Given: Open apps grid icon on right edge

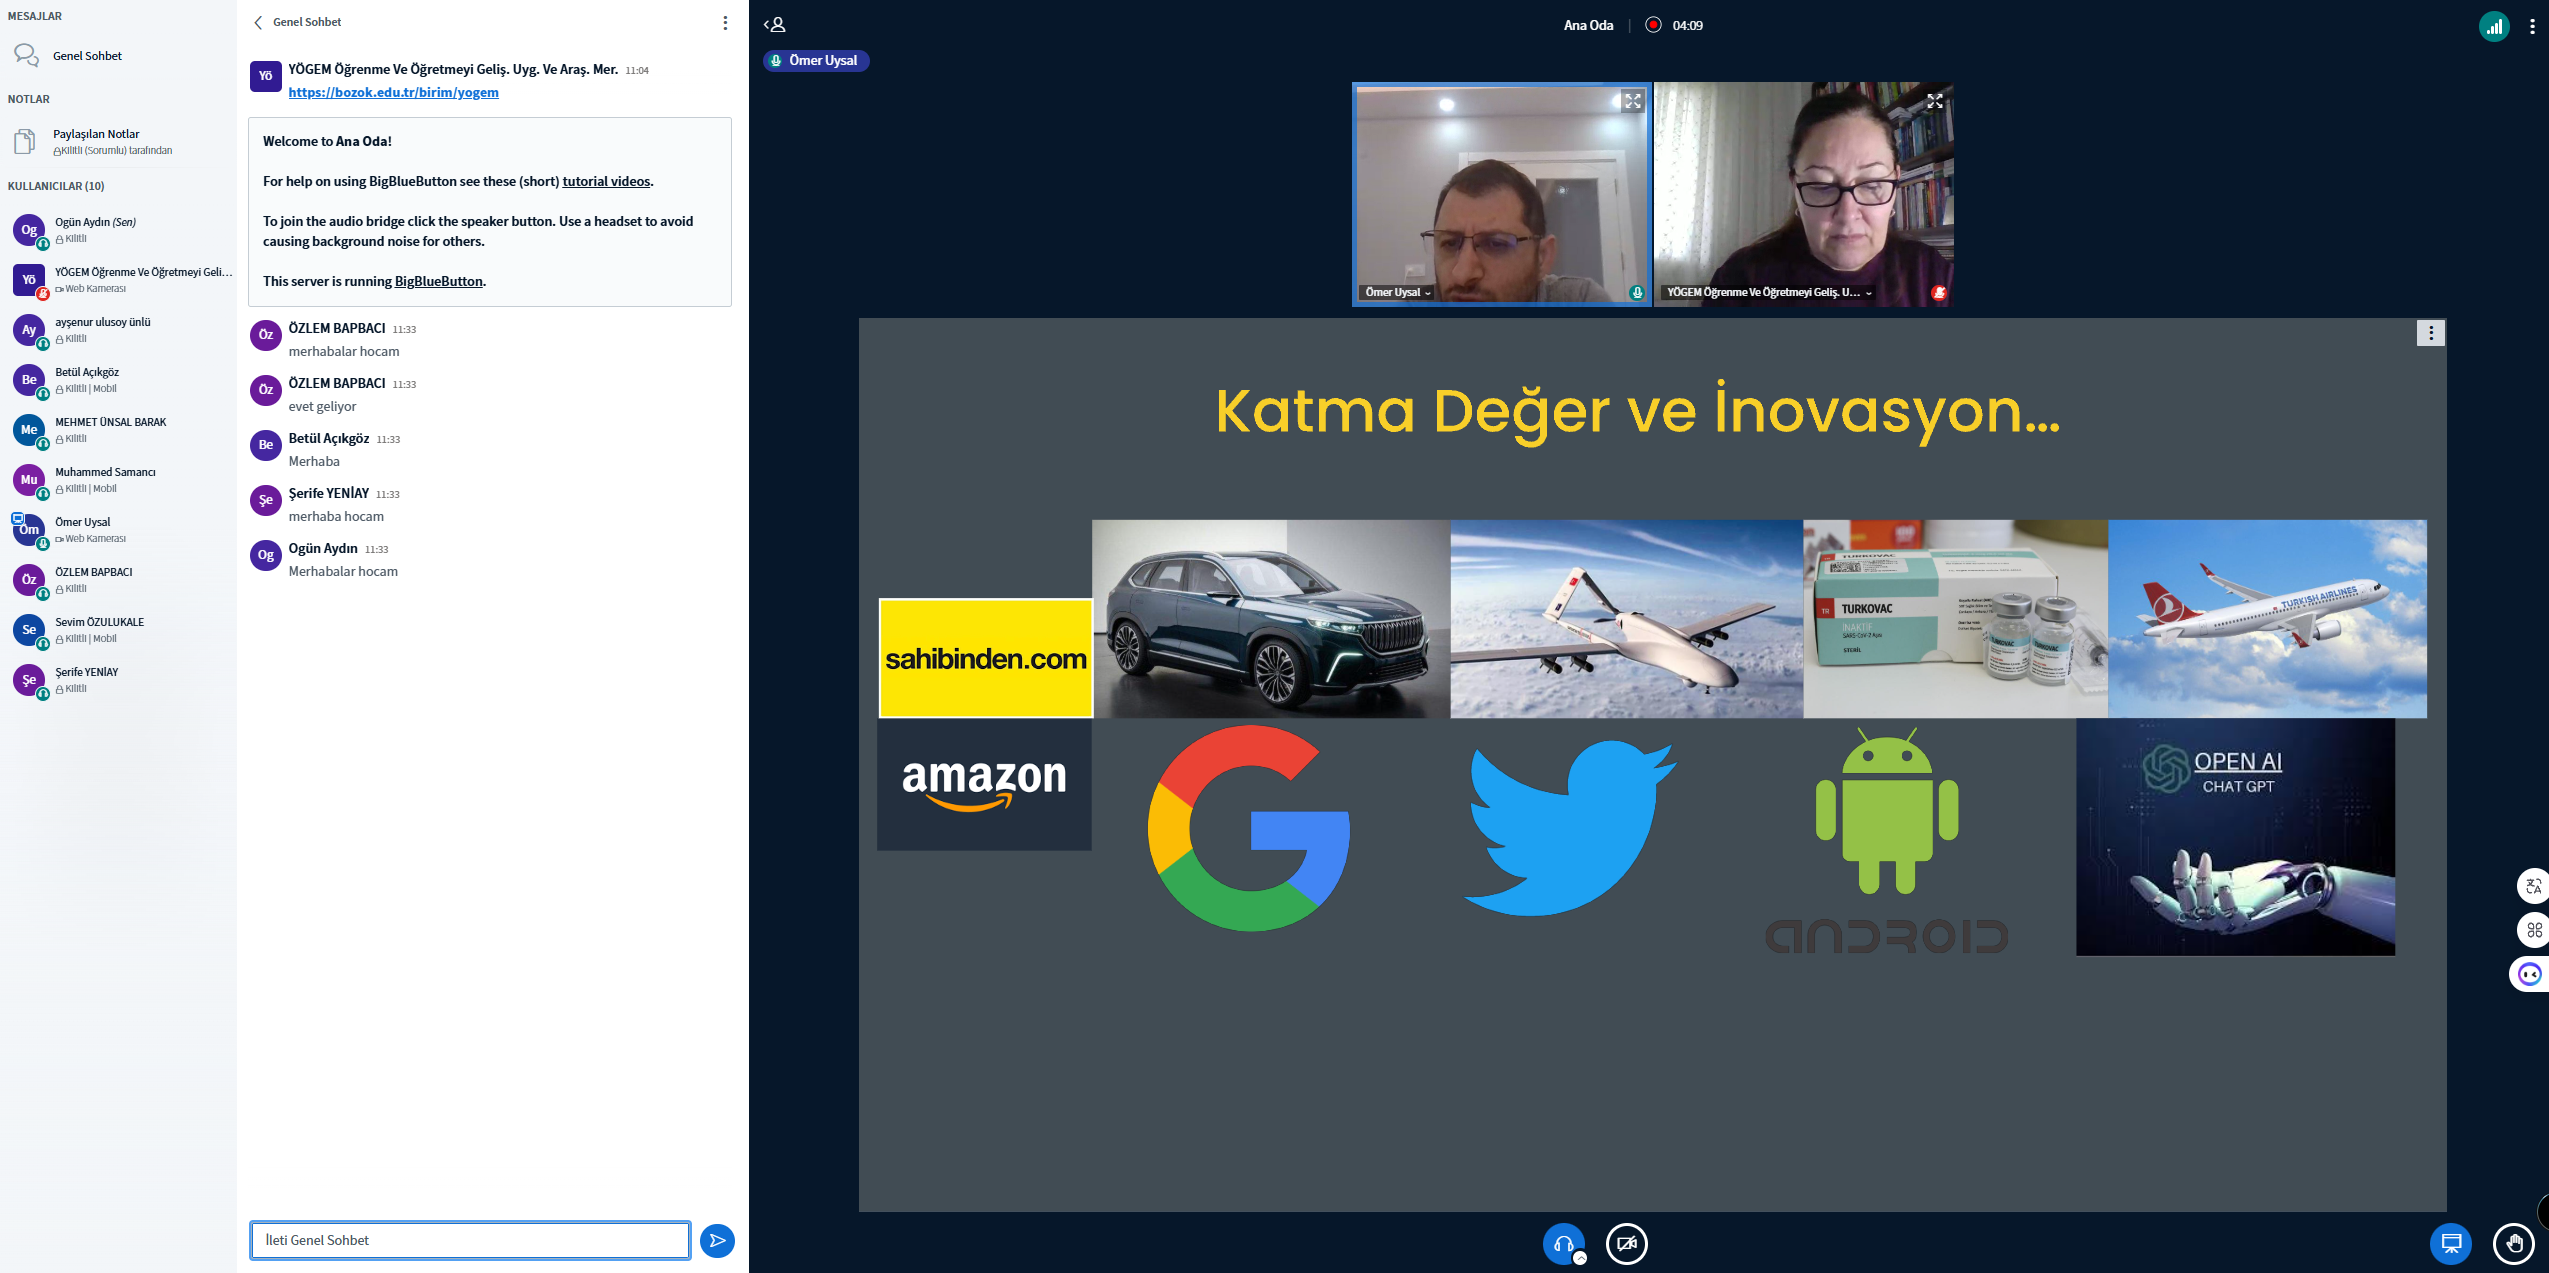Looking at the screenshot, I should pyautogui.click(x=2532, y=930).
